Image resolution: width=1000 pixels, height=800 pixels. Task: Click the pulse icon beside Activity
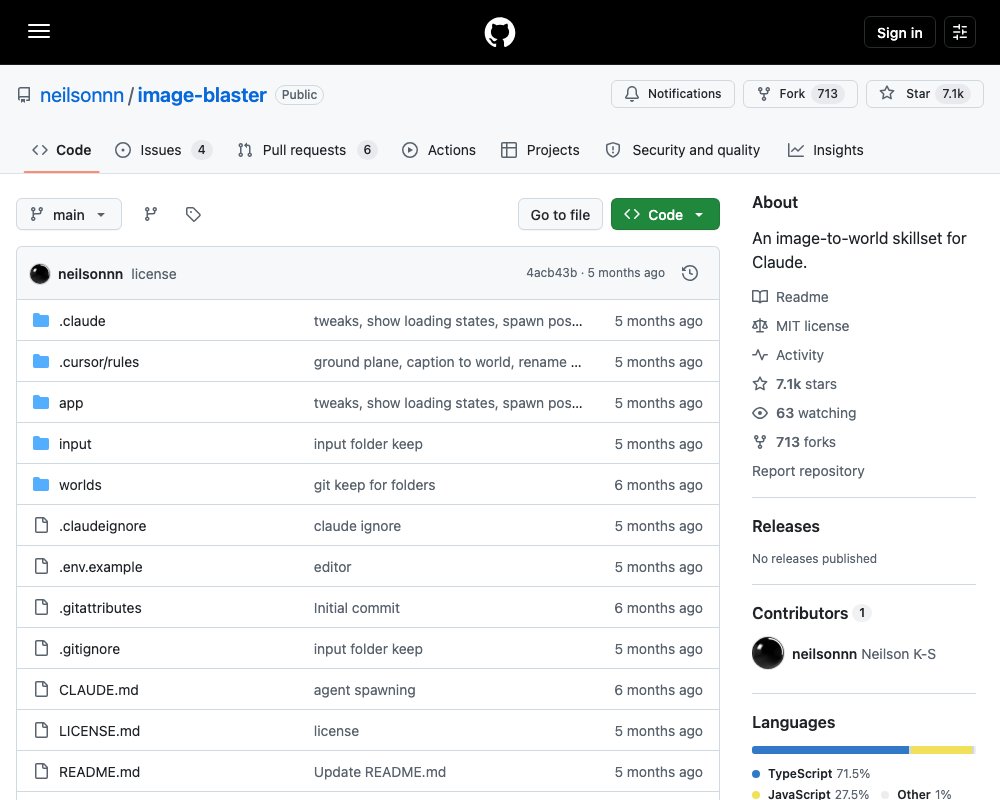click(760, 355)
